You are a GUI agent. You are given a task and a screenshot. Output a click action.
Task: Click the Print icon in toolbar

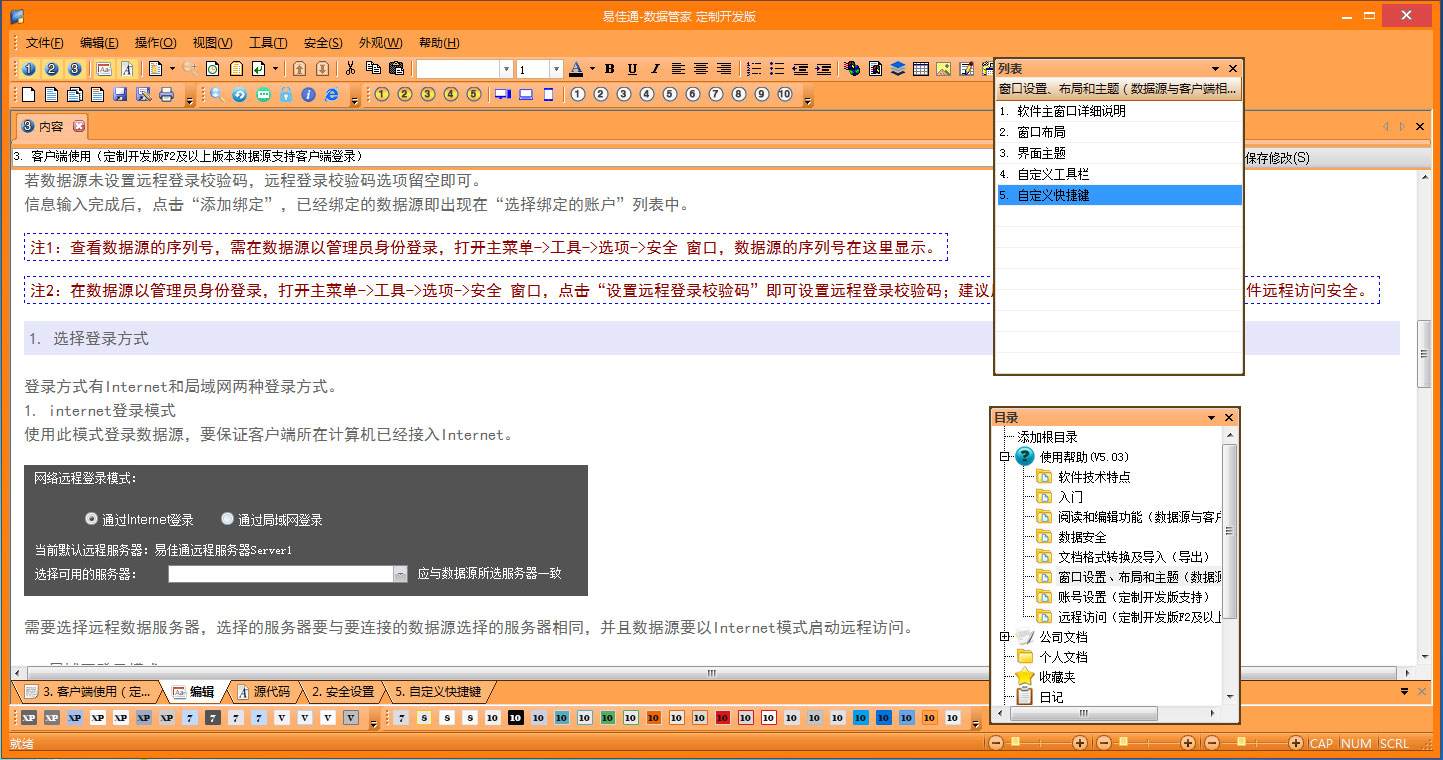[x=166, y=95]
